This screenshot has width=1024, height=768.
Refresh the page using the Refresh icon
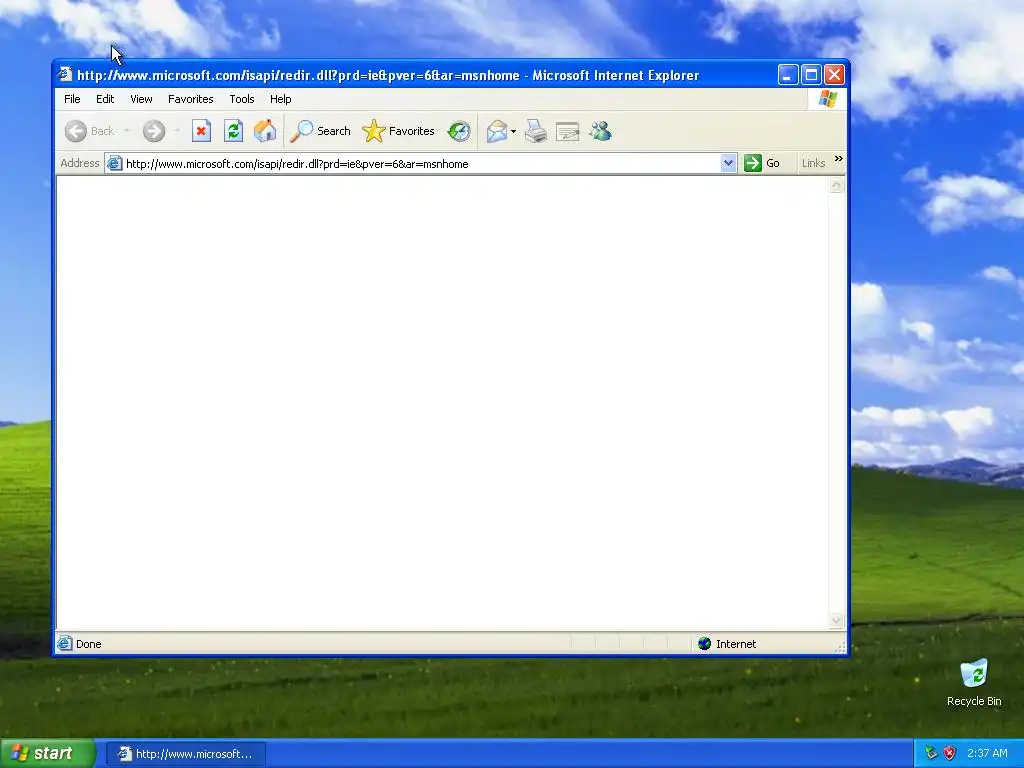tap(233, 131)
